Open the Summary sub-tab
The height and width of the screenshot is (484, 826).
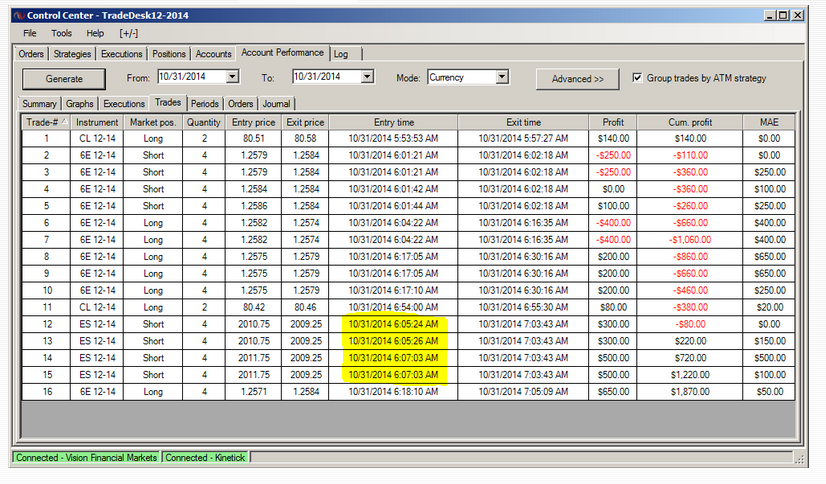(40, 104)
